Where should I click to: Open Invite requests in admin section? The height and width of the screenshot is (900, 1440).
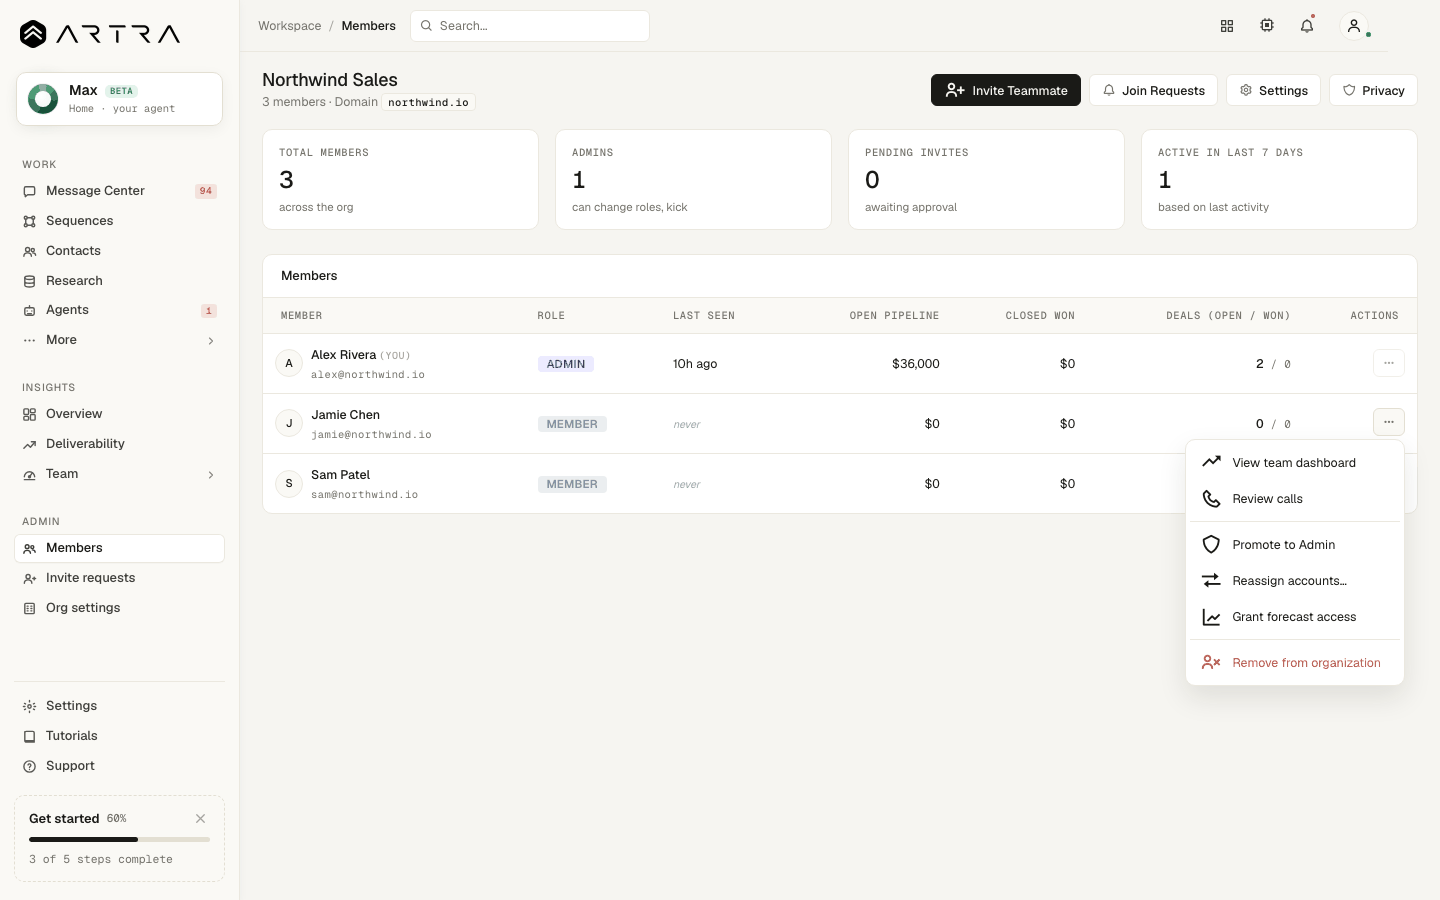[x=119, y=578]
